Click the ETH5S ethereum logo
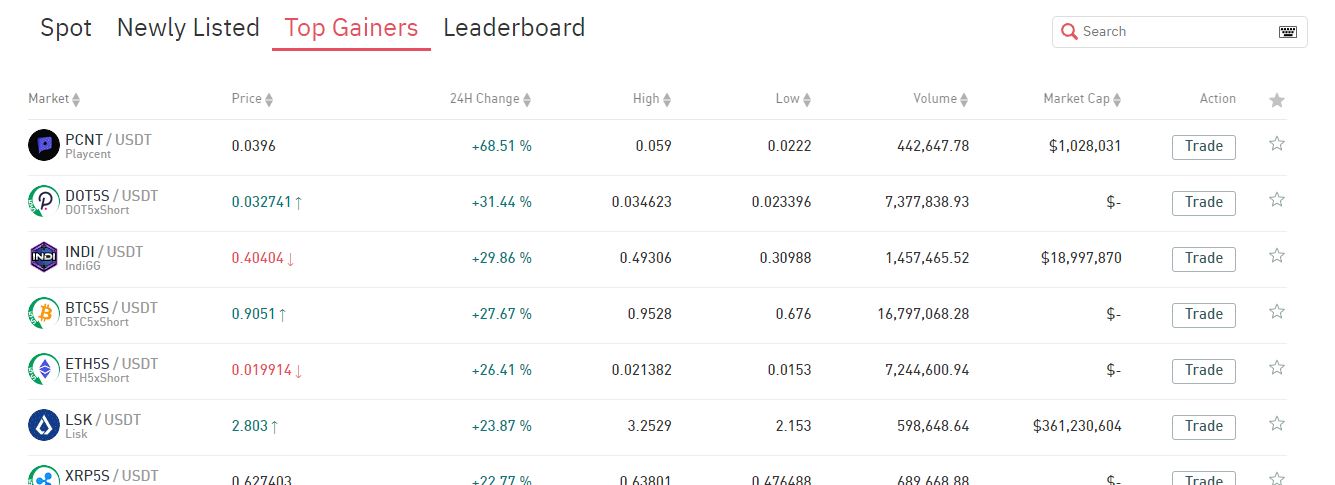The width and height of the screenshot is (1335, 485). pyautogui.click(x=44, y=370)
